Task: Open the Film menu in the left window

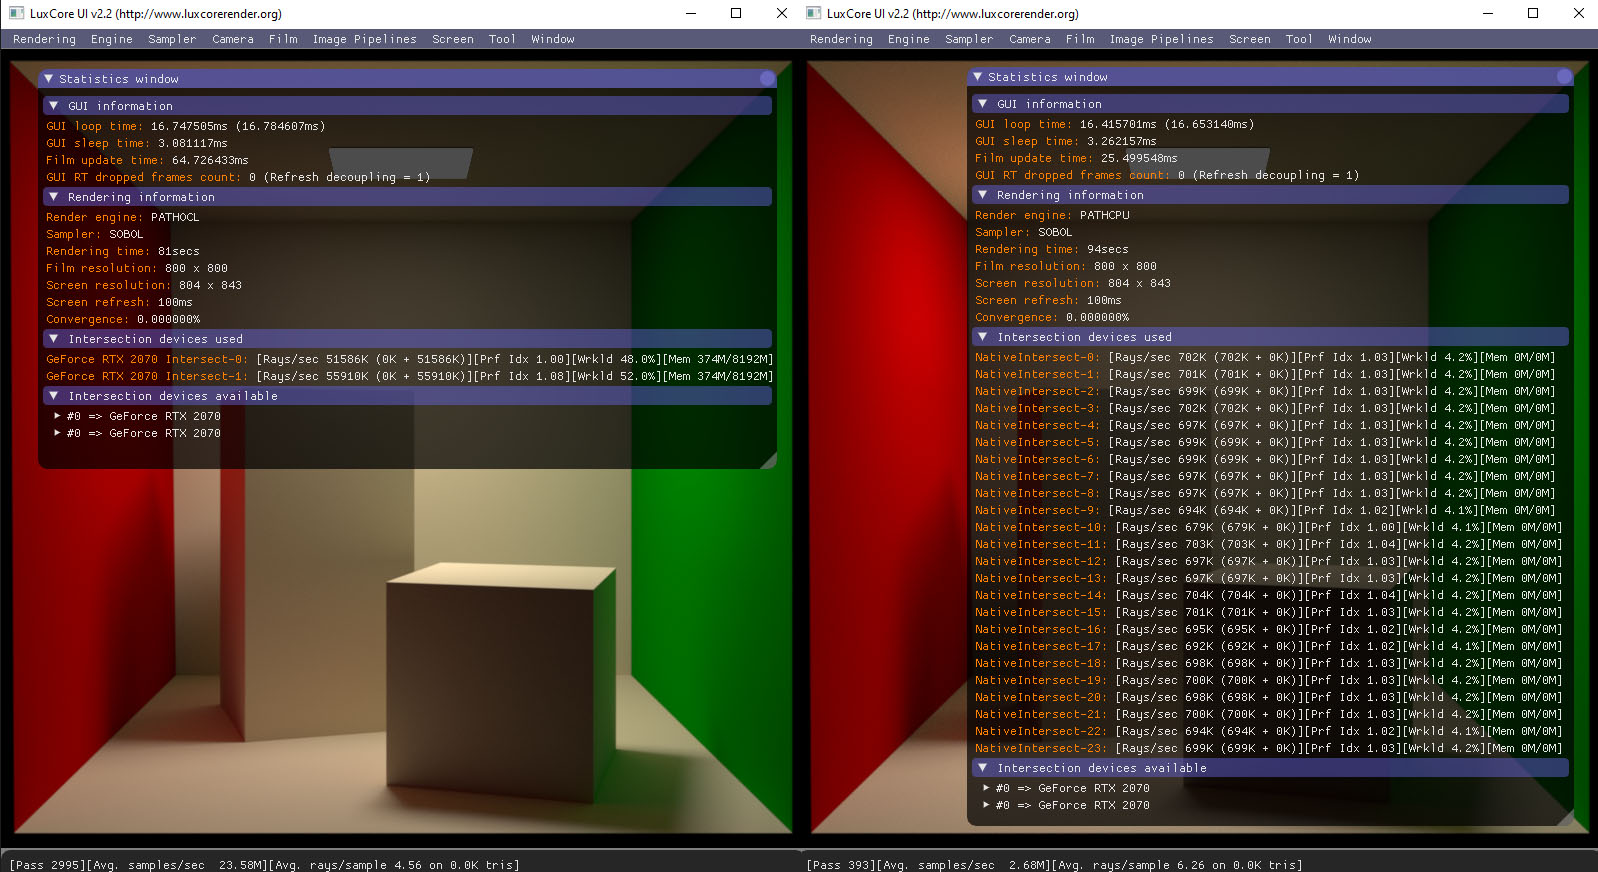Action: click(x=283, y=39)
